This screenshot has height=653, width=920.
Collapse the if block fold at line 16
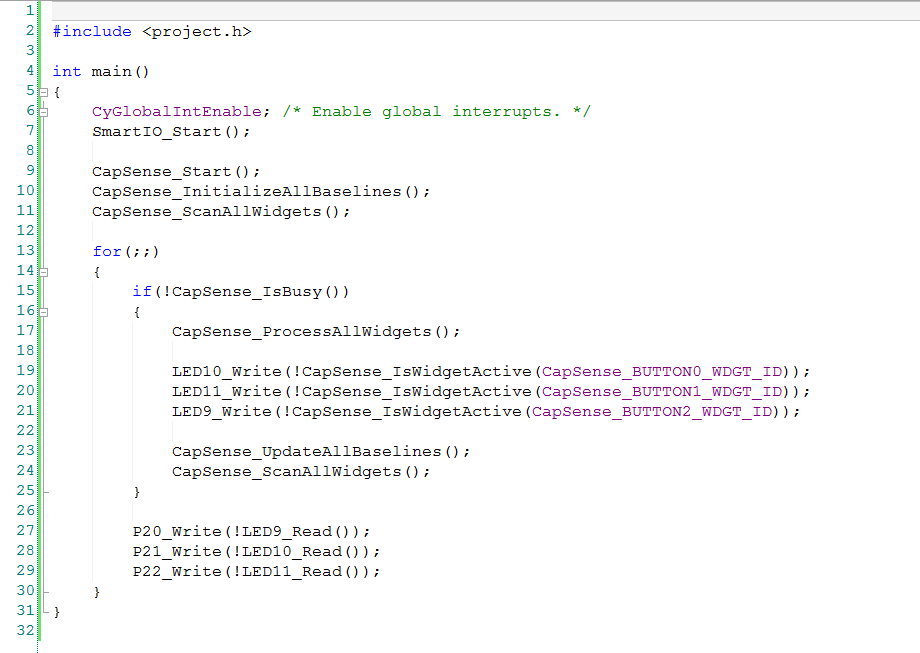click(x=43, y=312)
